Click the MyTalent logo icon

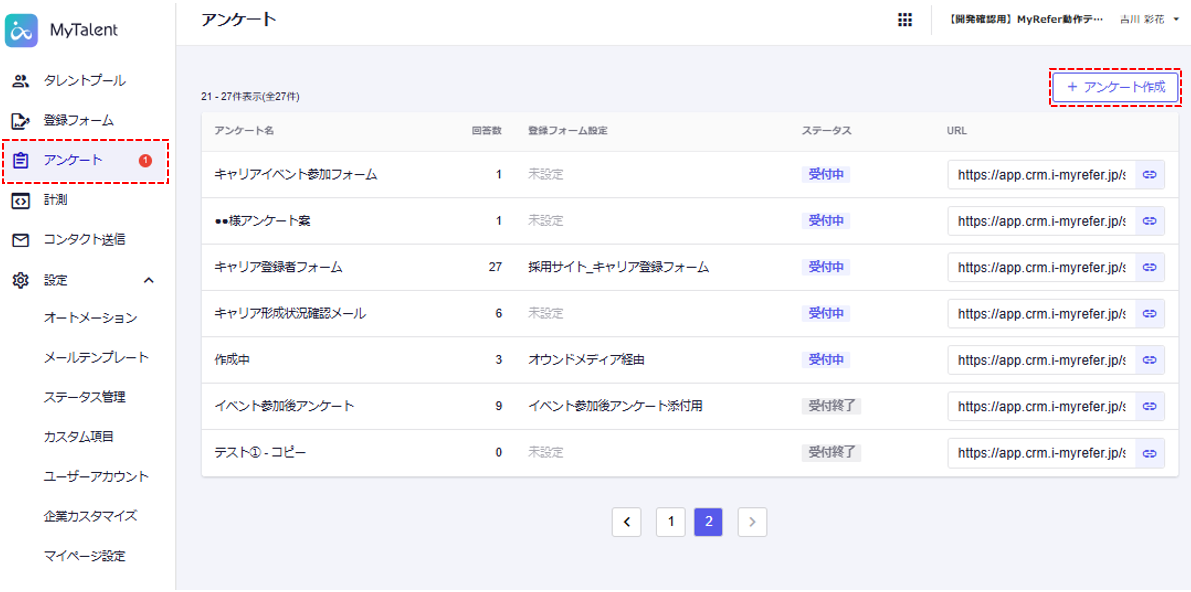click(22, 30)
